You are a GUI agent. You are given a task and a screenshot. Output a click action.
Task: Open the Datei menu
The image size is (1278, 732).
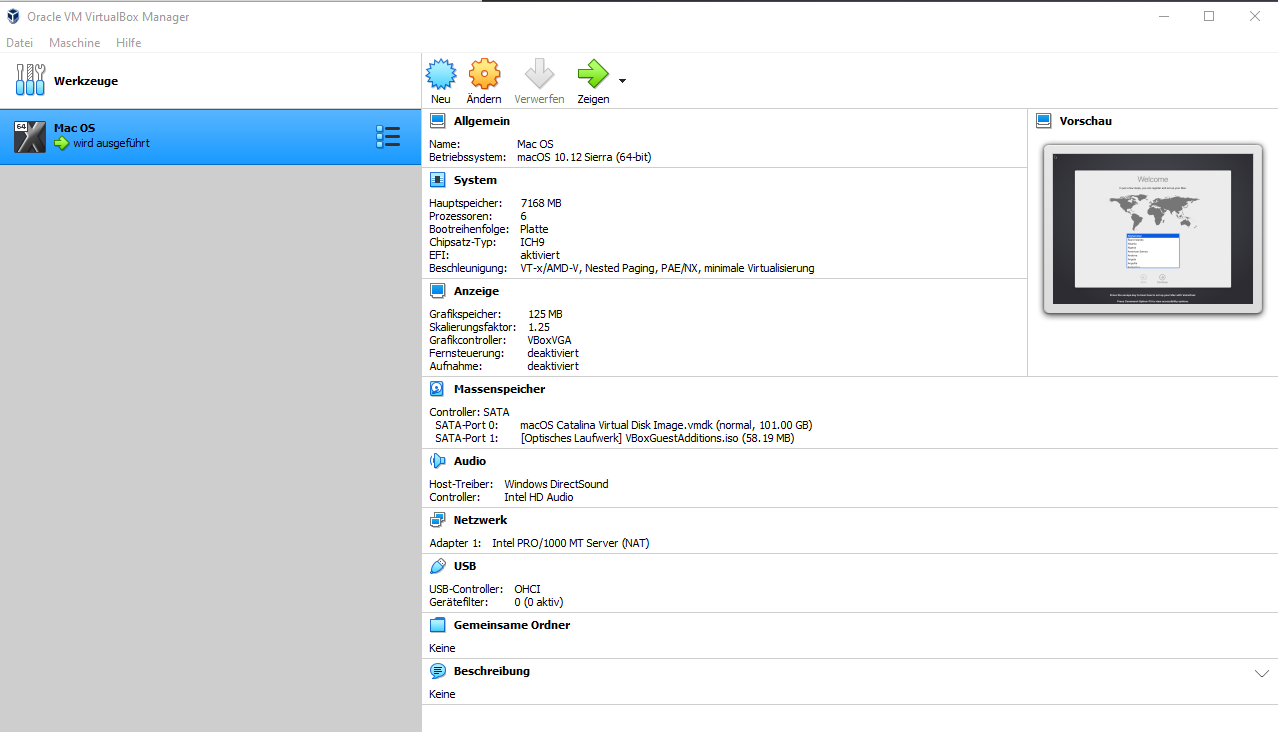coord(19,43)
